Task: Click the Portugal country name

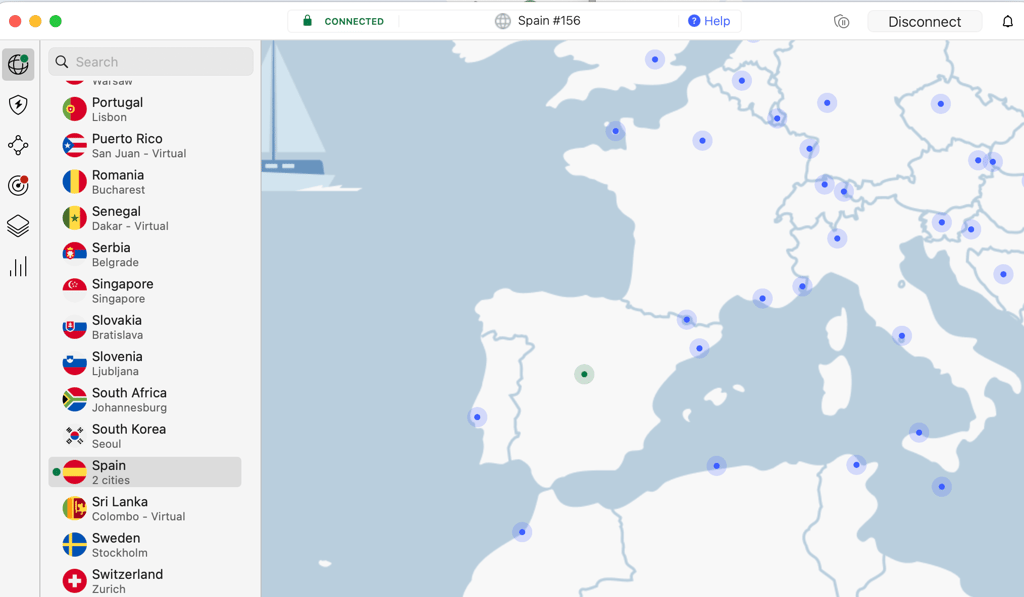Action: point(118,103)
